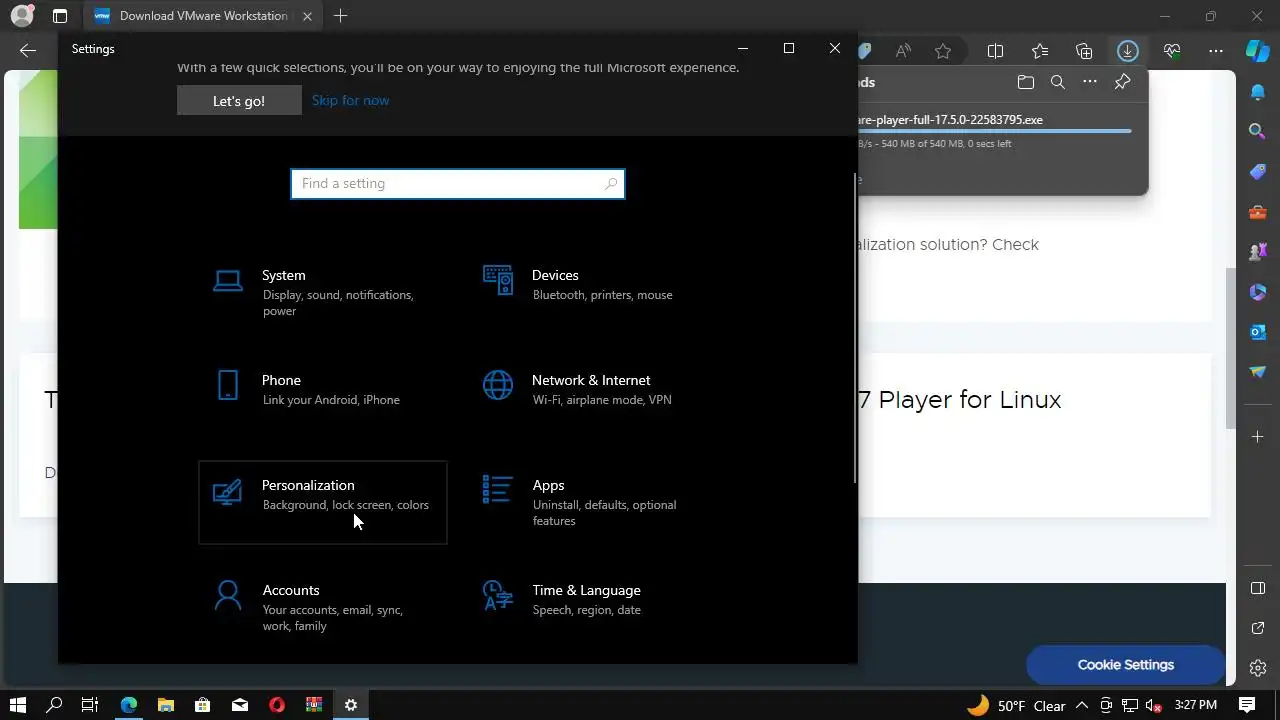Click the Skip for now link
Screen dimensions: 1280x720
click(x=350, y=100)
